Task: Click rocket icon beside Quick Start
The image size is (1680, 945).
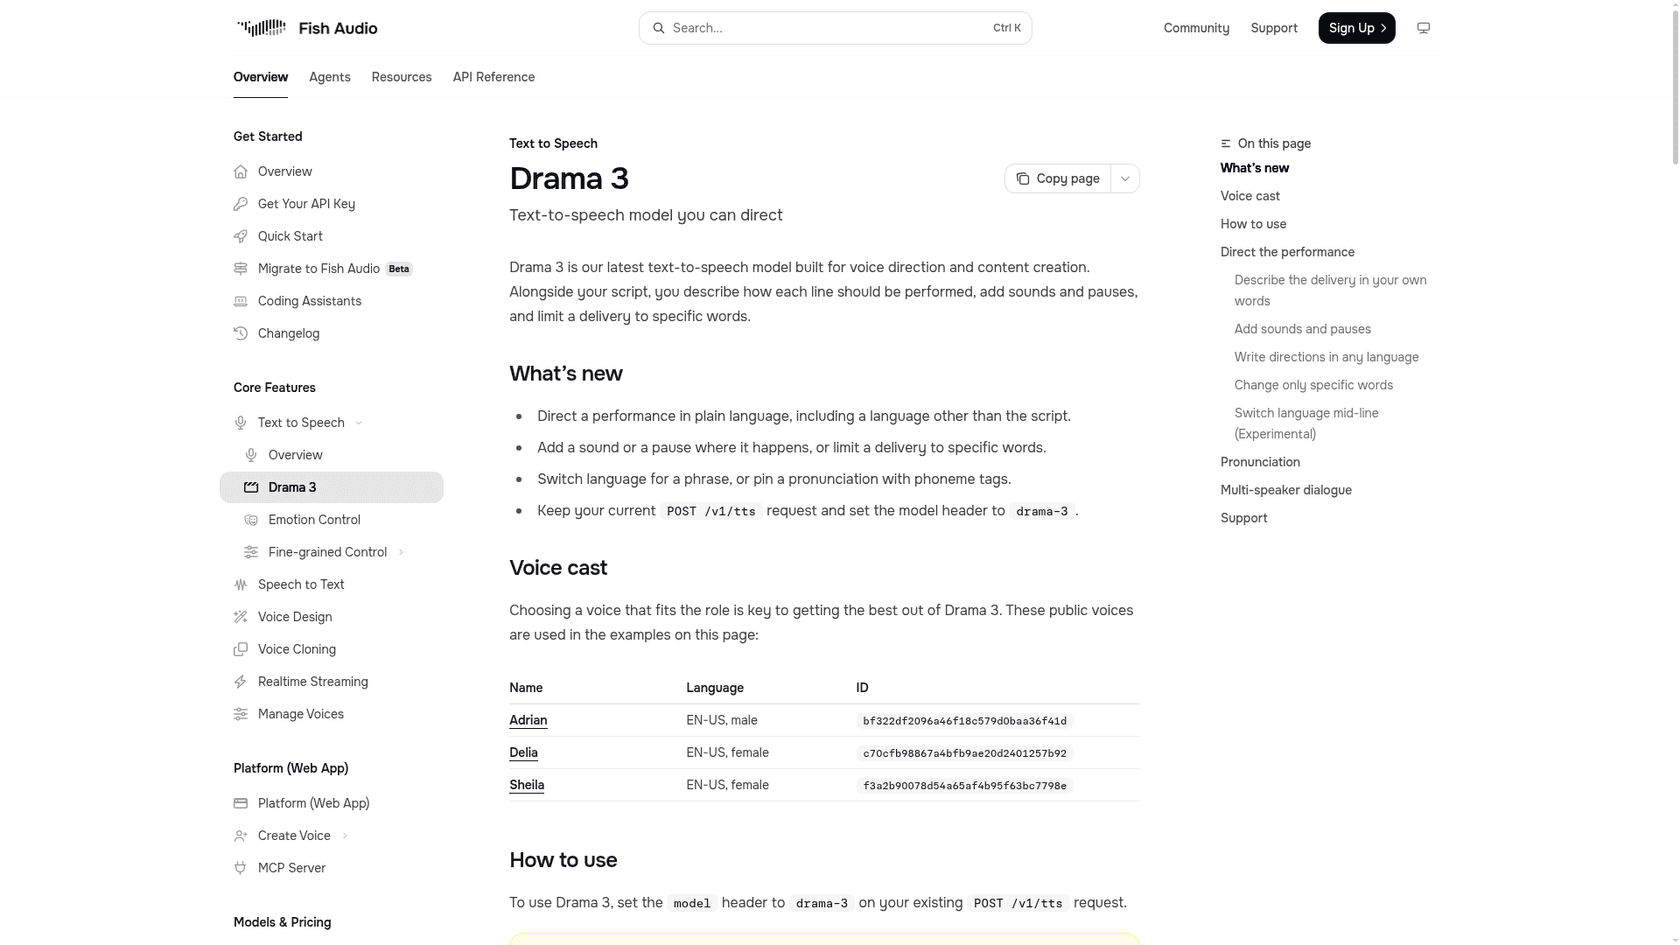Action: coord(240,237)
